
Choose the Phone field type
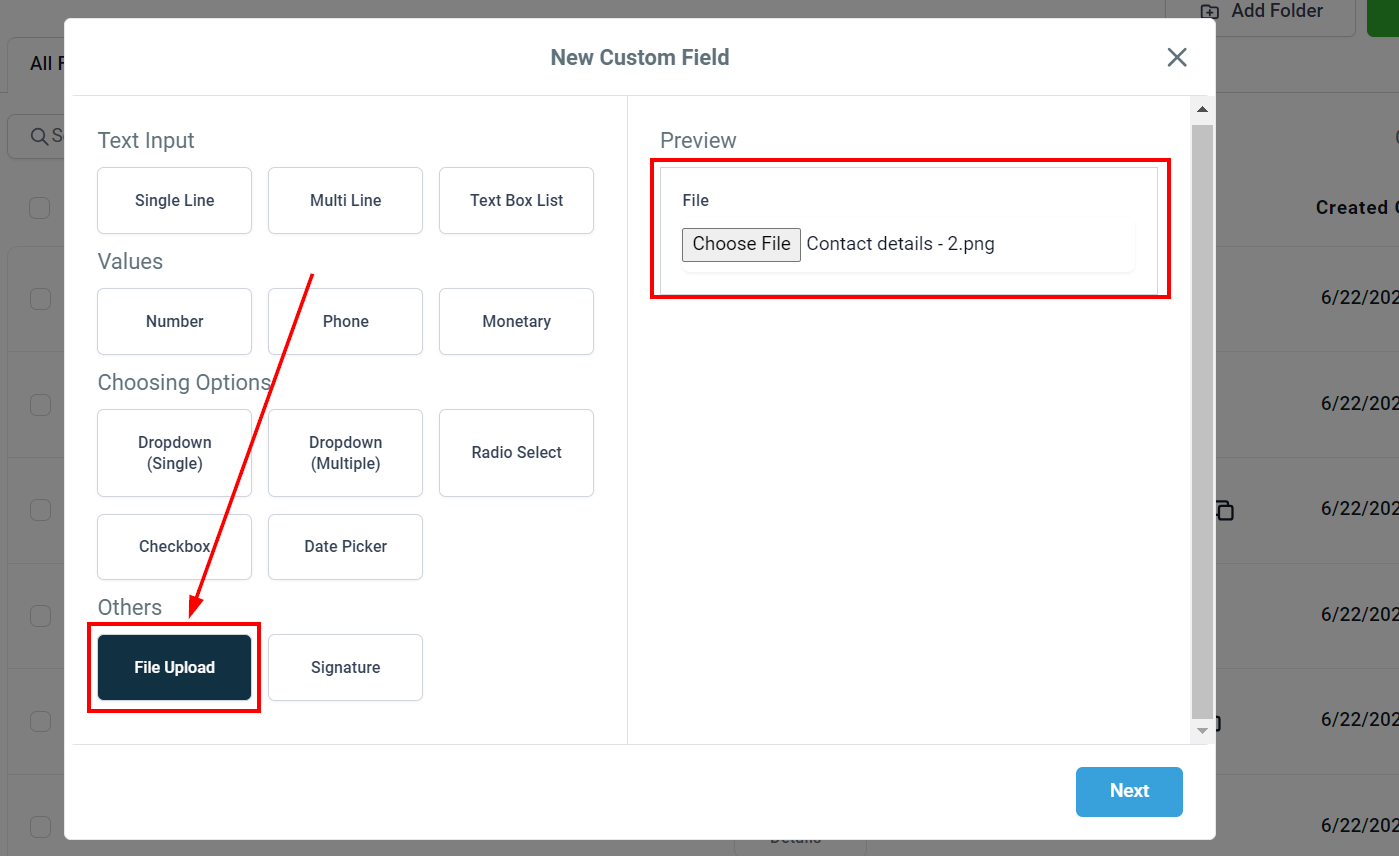(x=345, y=321)
